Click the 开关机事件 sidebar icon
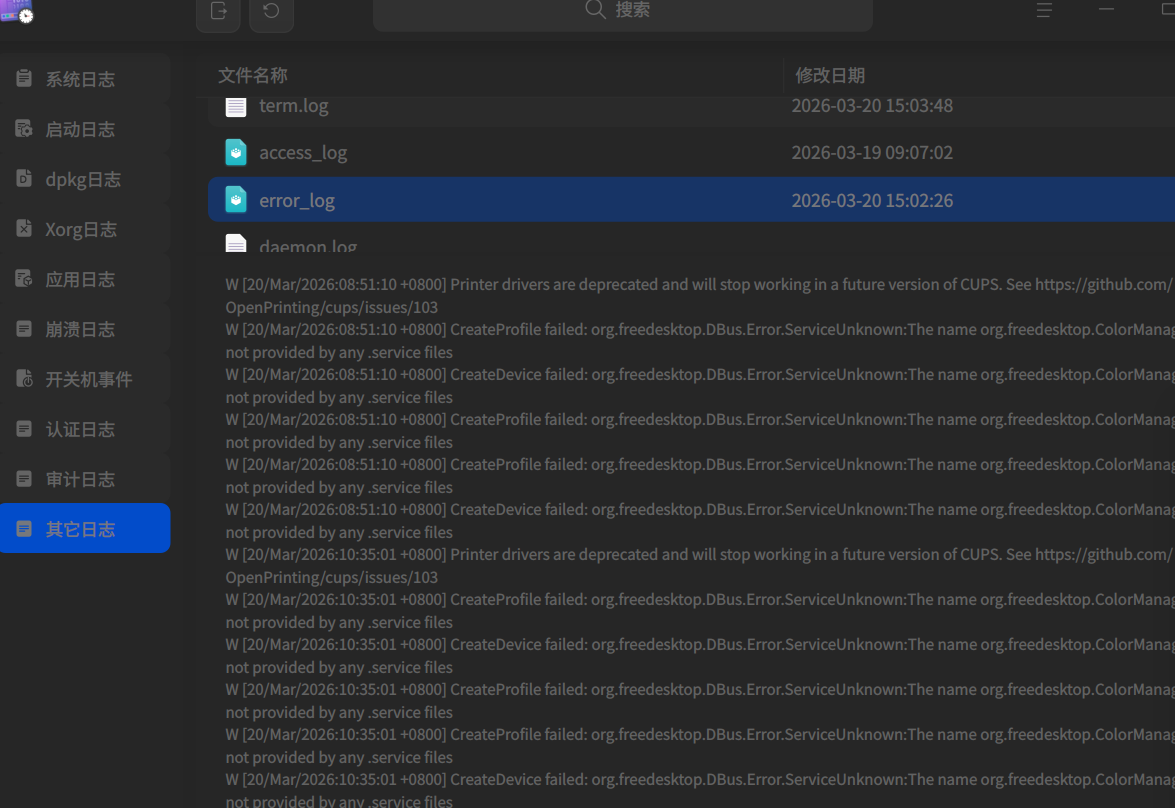1175x808 pixels. click(x=24, y=378)
